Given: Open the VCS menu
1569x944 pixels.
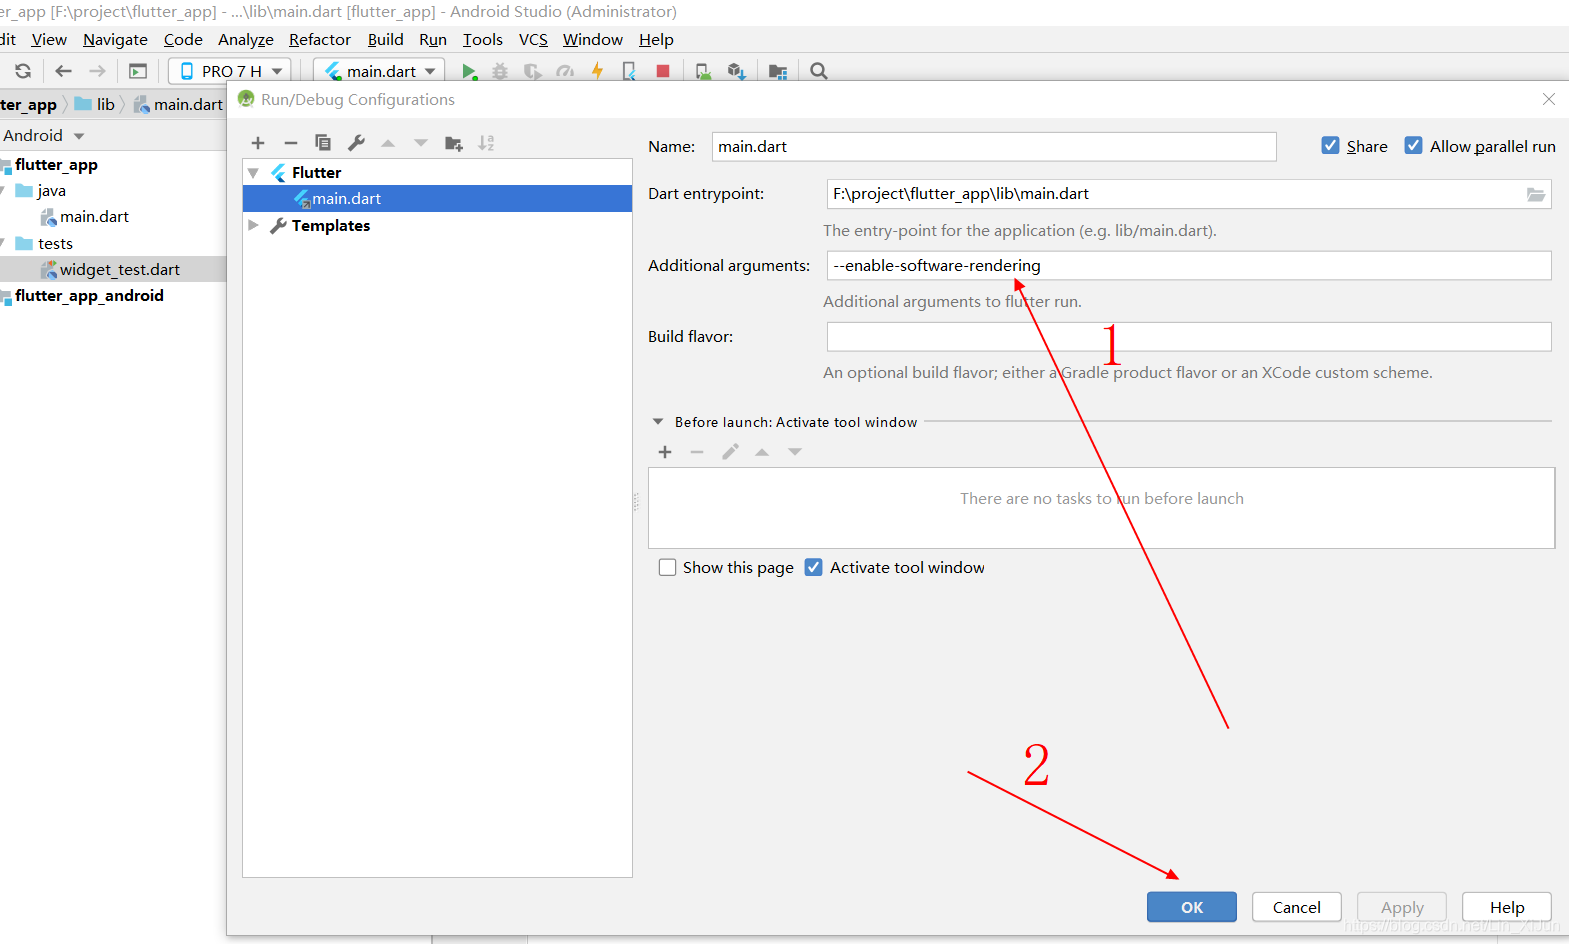Looking at the screenshot, I should coord(533,40).
